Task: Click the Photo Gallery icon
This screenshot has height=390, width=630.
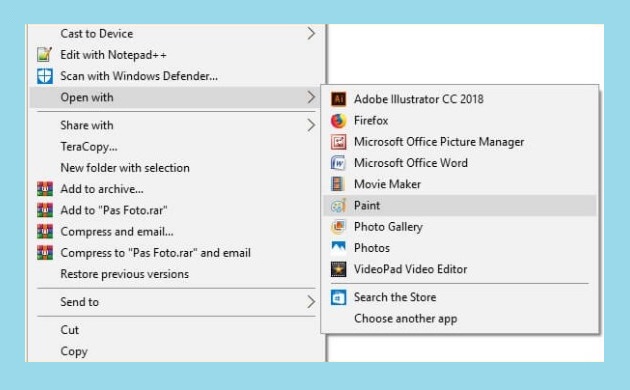Action: 338,227
